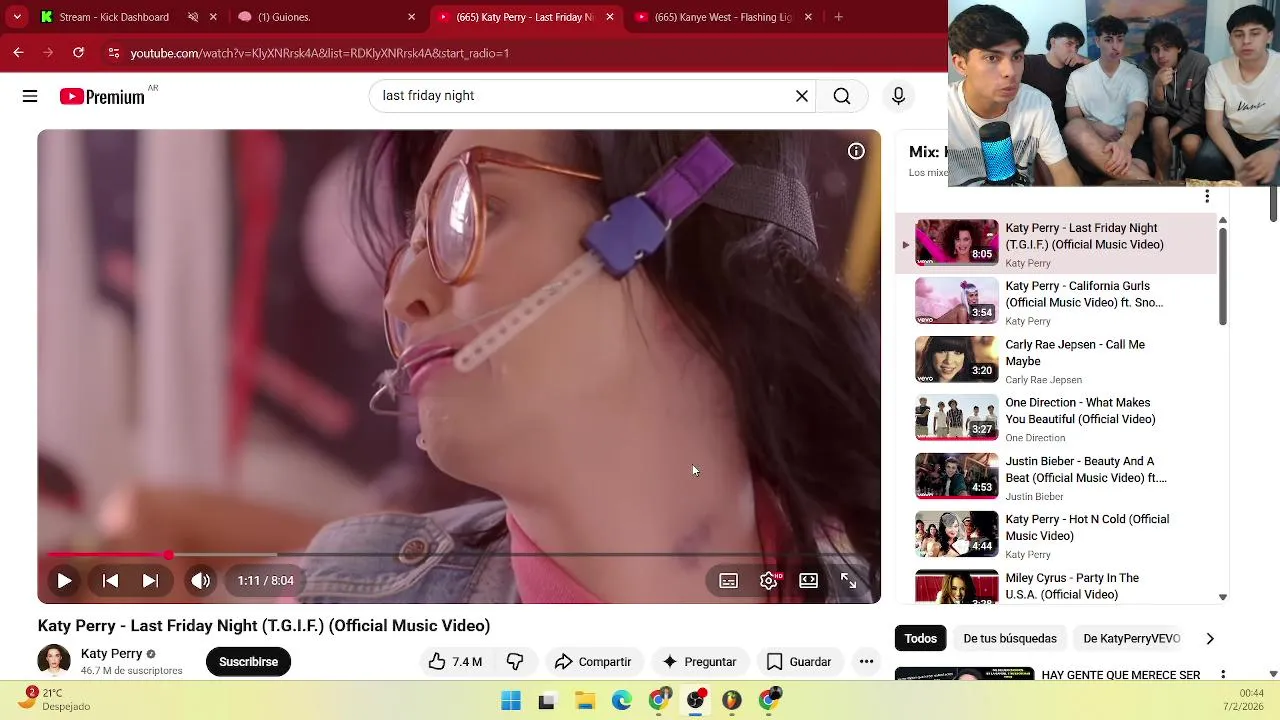
Task: Open OBS Studio from the taskbar
Action: [695, 700]
